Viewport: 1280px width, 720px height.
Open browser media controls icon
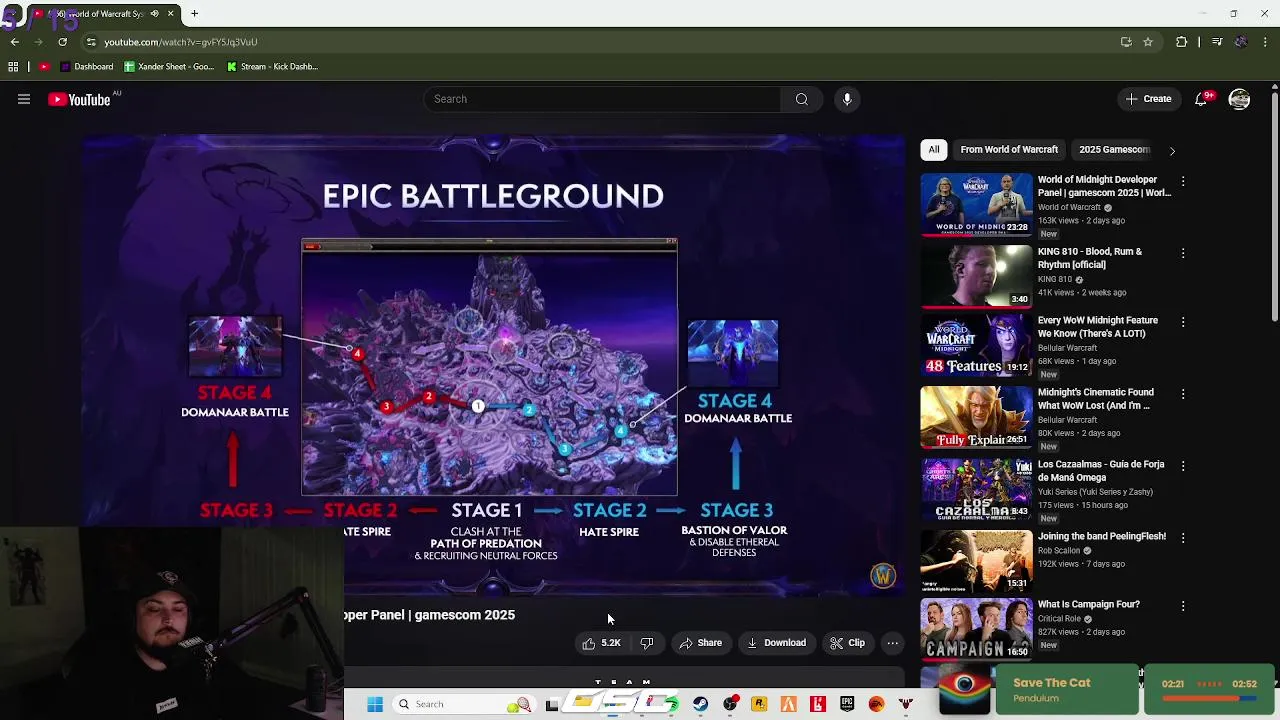pyautogui.click(x=1216, y=42)
